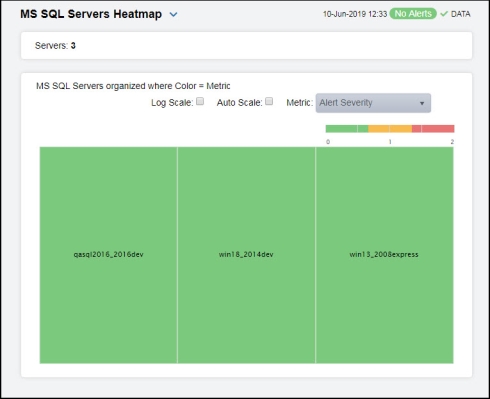Click the MS SQL Servers Heatmap title
490x399 pixels.
(91, 14)
